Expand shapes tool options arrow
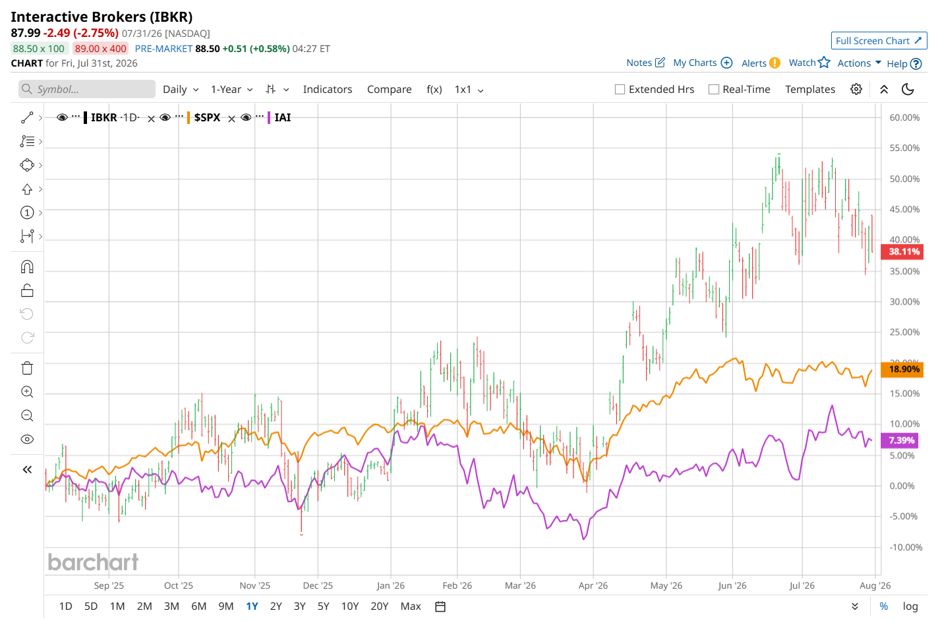Image resolution: width=940 pixels, height=621 pixels. 40,165
